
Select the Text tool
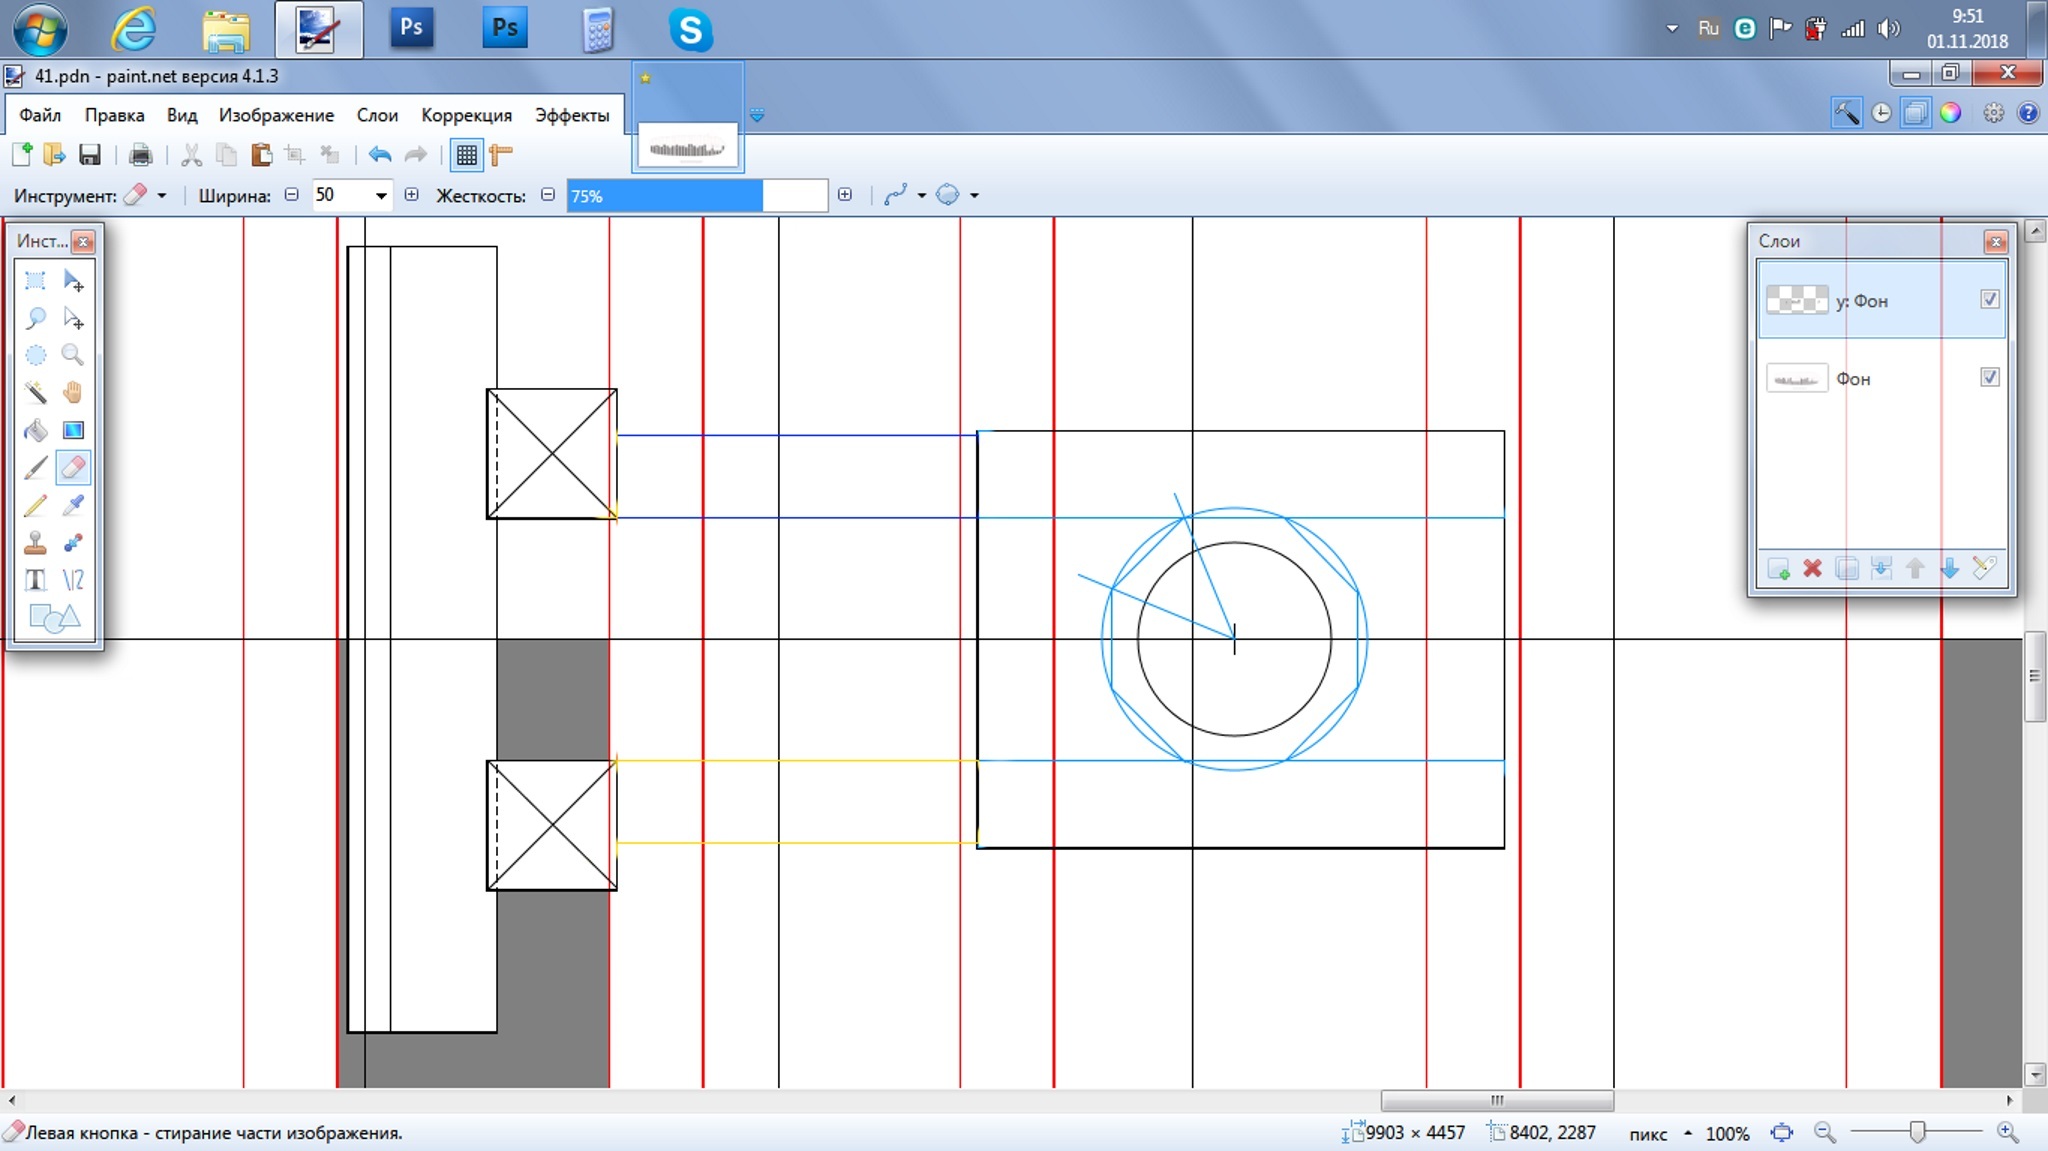35,580
